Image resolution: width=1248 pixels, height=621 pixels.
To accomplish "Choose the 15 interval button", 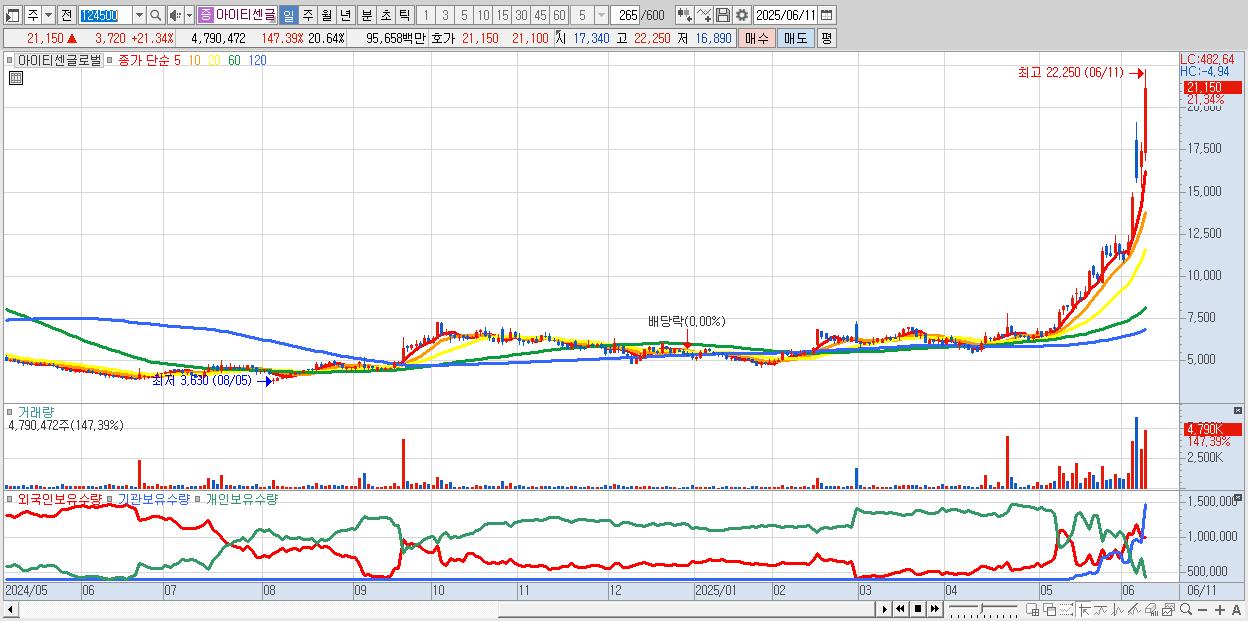I will click(502, 15).
